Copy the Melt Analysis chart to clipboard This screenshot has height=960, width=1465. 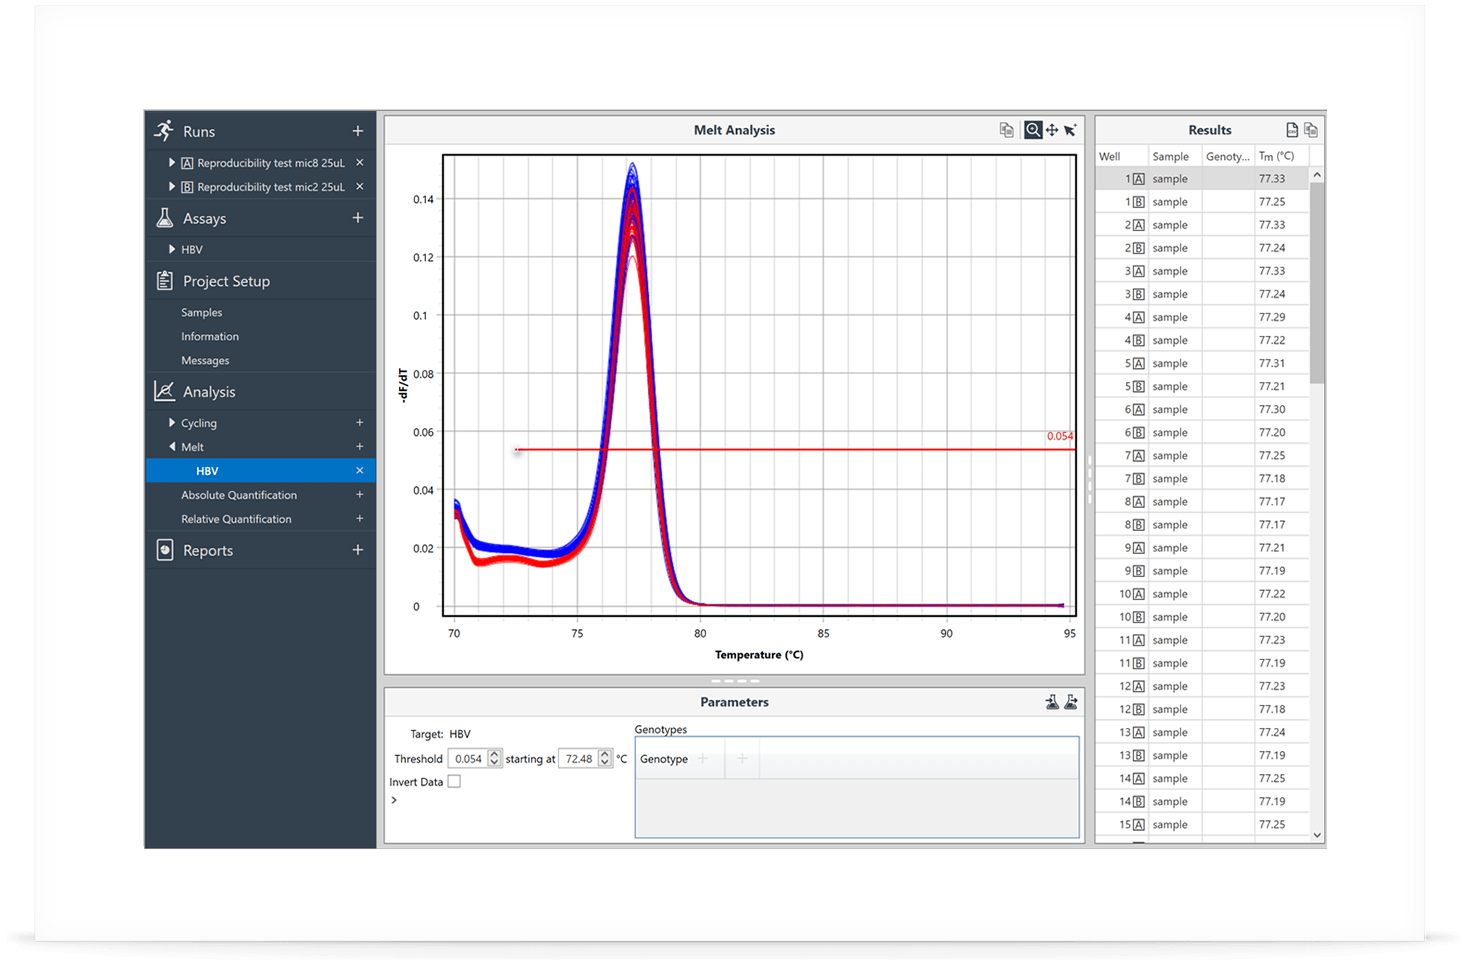tap(1006, 130)
